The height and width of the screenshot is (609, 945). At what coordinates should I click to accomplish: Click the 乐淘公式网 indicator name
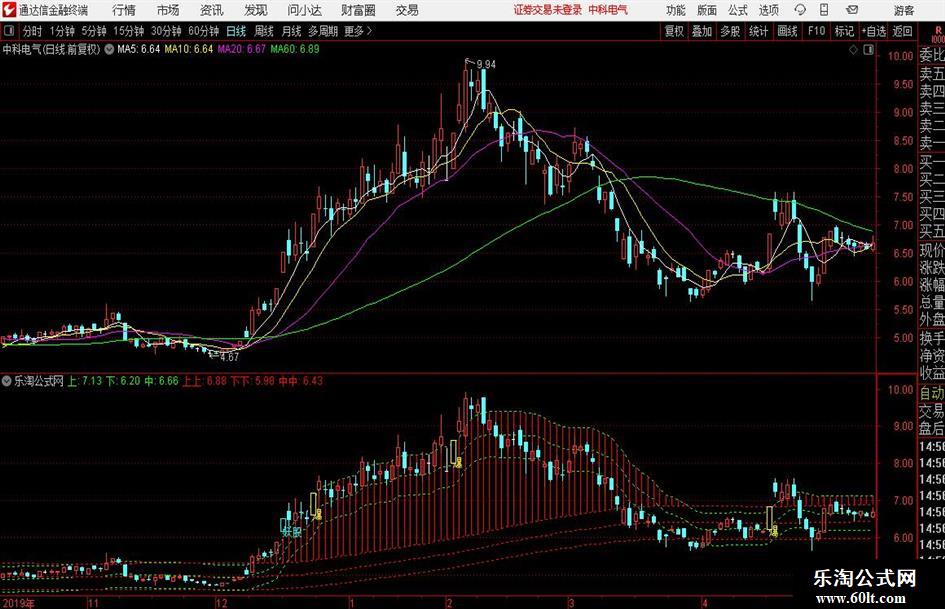tap(39, 381)
